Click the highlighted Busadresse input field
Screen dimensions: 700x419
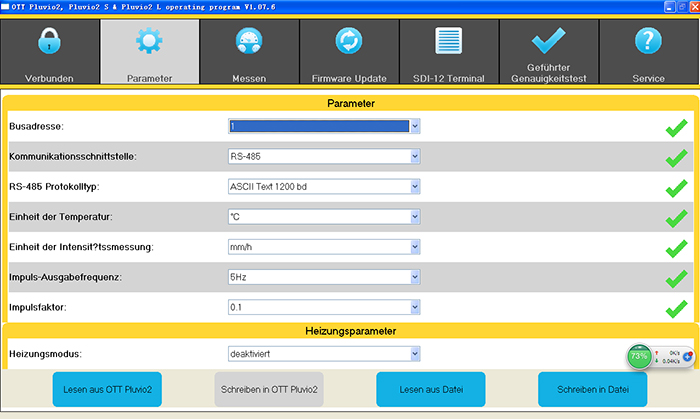[x=319, y=126]
